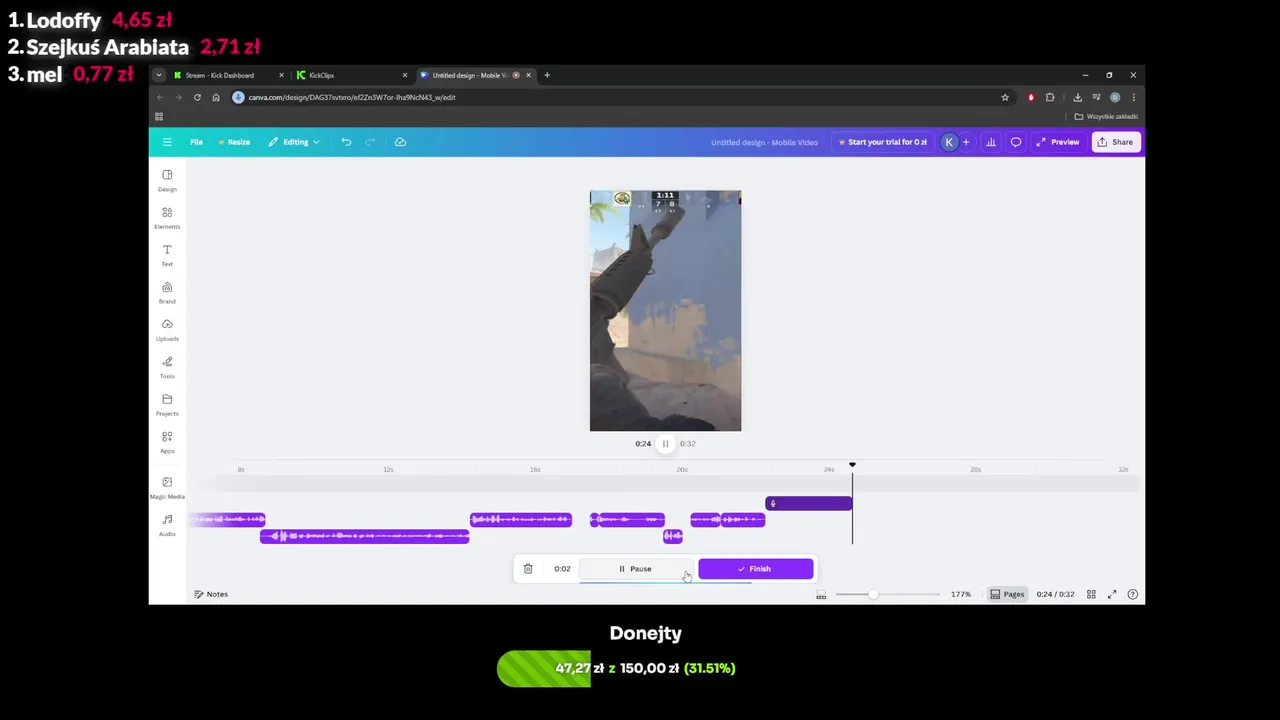Close the Stream - Kick Dashboard tab
The height and width of the screenshot is (720, 1280).
tap(281, 75)
